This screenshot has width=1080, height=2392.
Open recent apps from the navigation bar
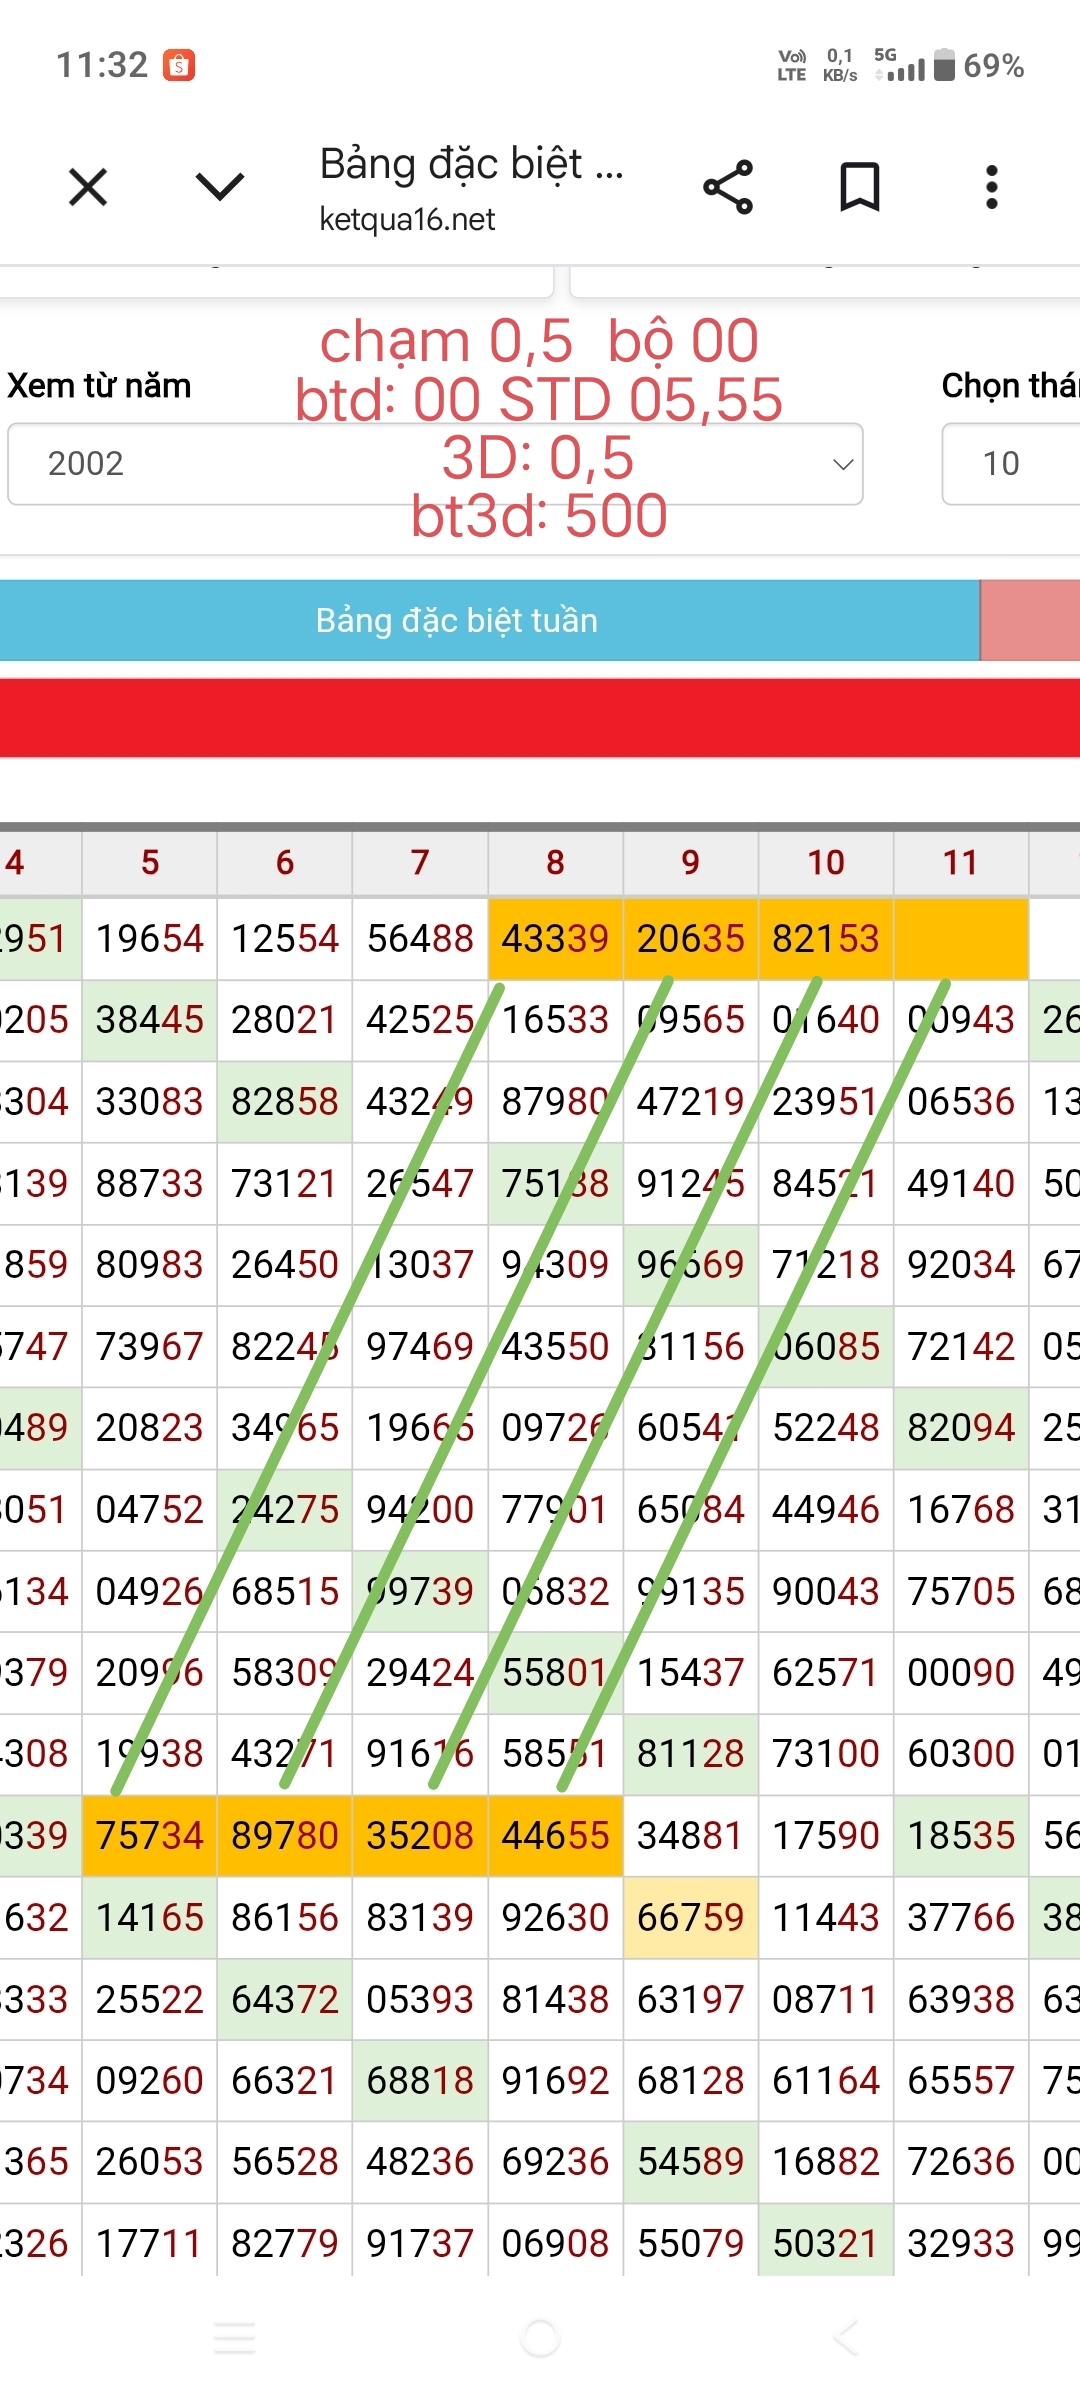(235, 2338)
